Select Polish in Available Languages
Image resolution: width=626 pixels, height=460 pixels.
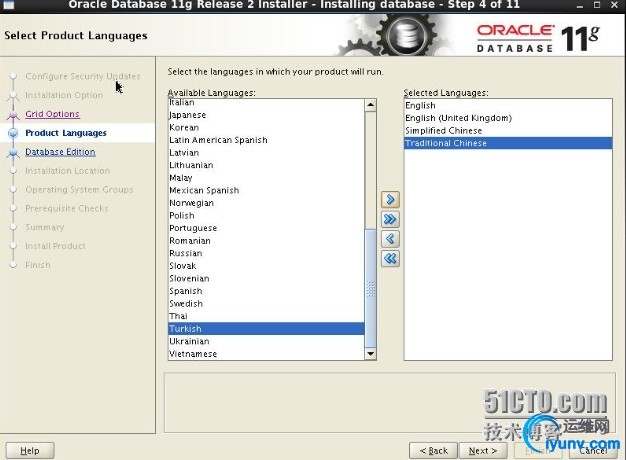point(266,215)
